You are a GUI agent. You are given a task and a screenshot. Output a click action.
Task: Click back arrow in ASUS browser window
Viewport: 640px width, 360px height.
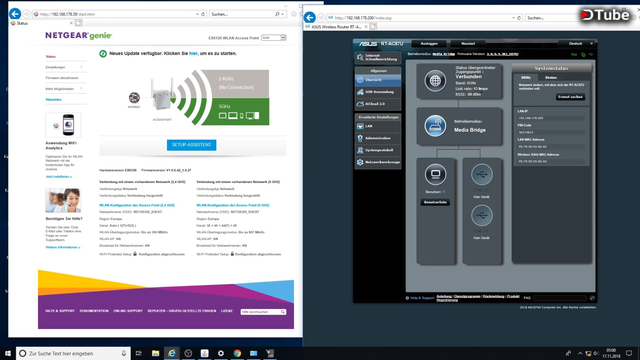click(310, 18)
